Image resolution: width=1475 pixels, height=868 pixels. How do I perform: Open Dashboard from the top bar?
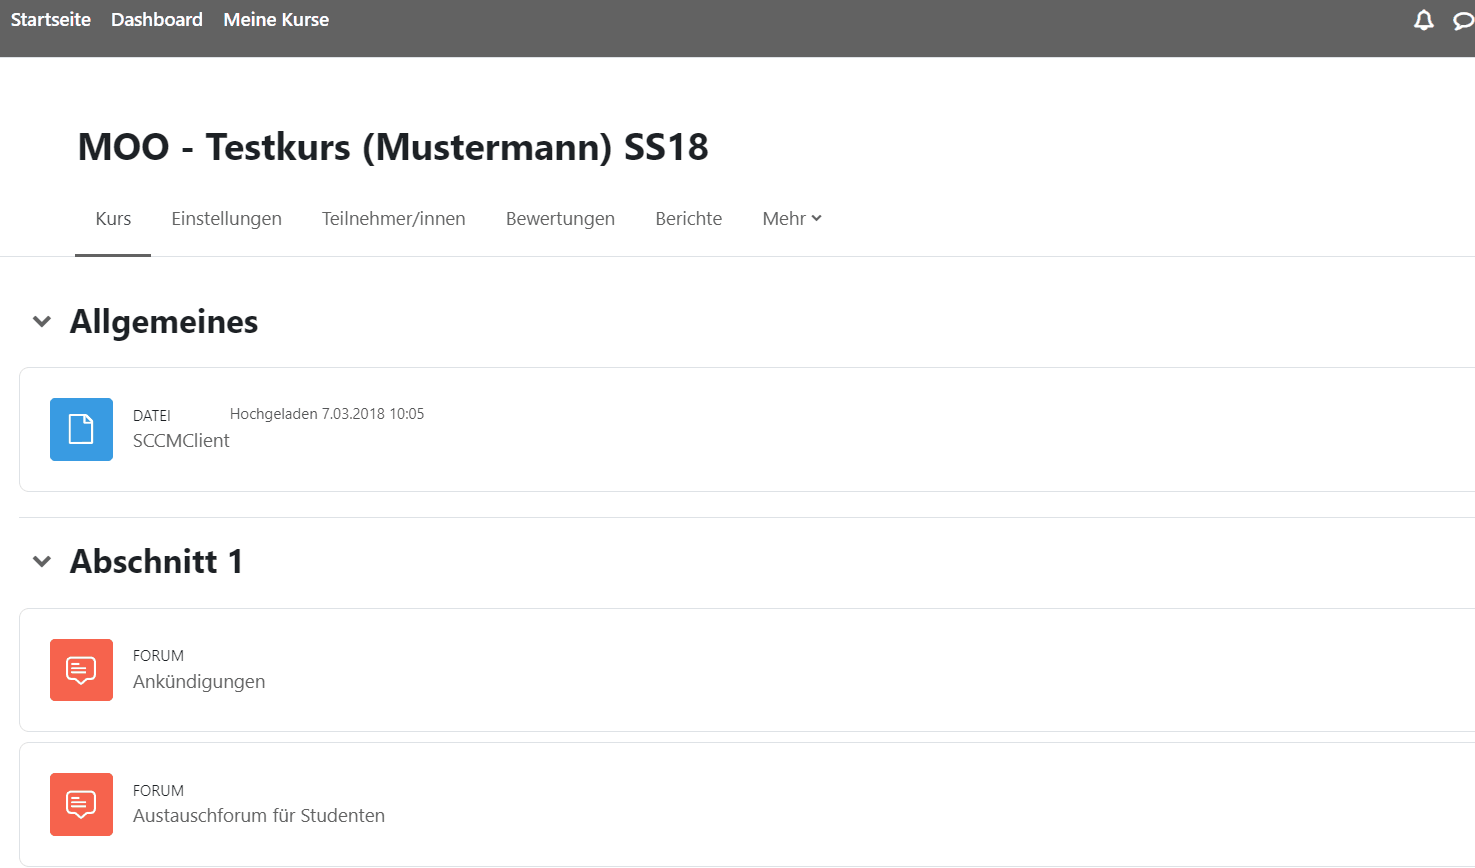click(x=157, y=20)
